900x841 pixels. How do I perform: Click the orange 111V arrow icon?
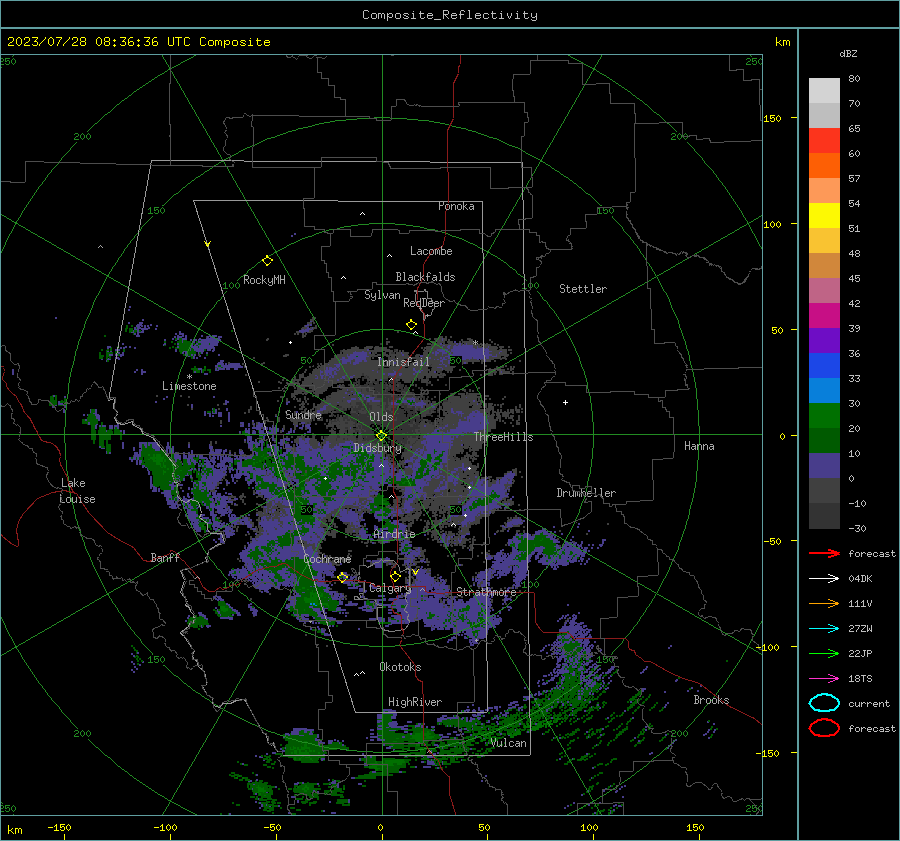pyautogui.click(x=824, y=603)
